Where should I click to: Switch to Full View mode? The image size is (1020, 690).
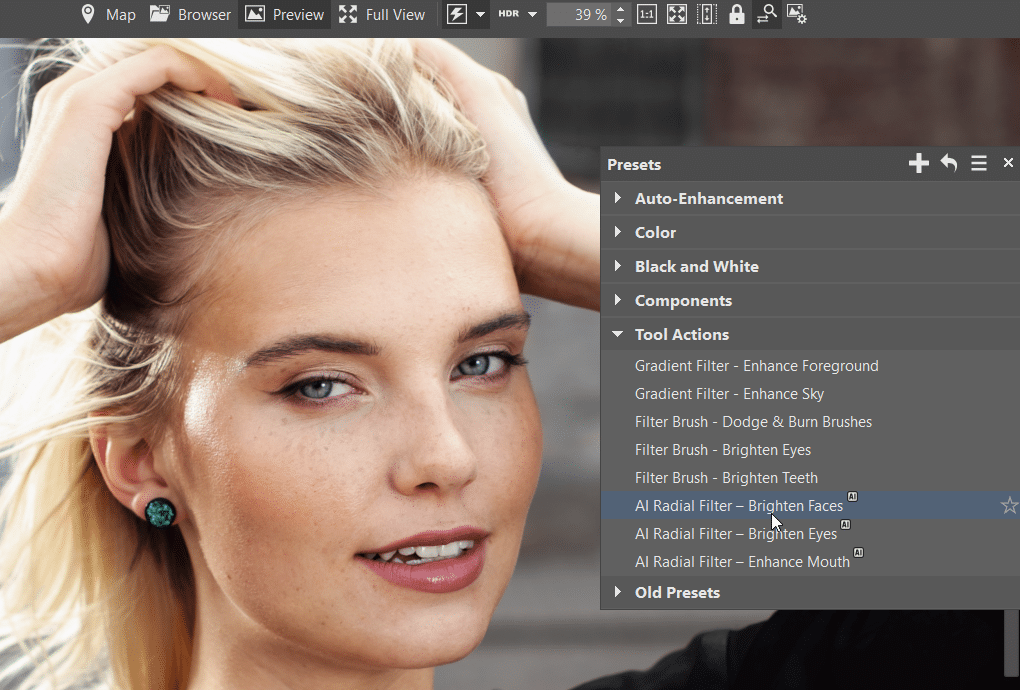click(383, 14)
